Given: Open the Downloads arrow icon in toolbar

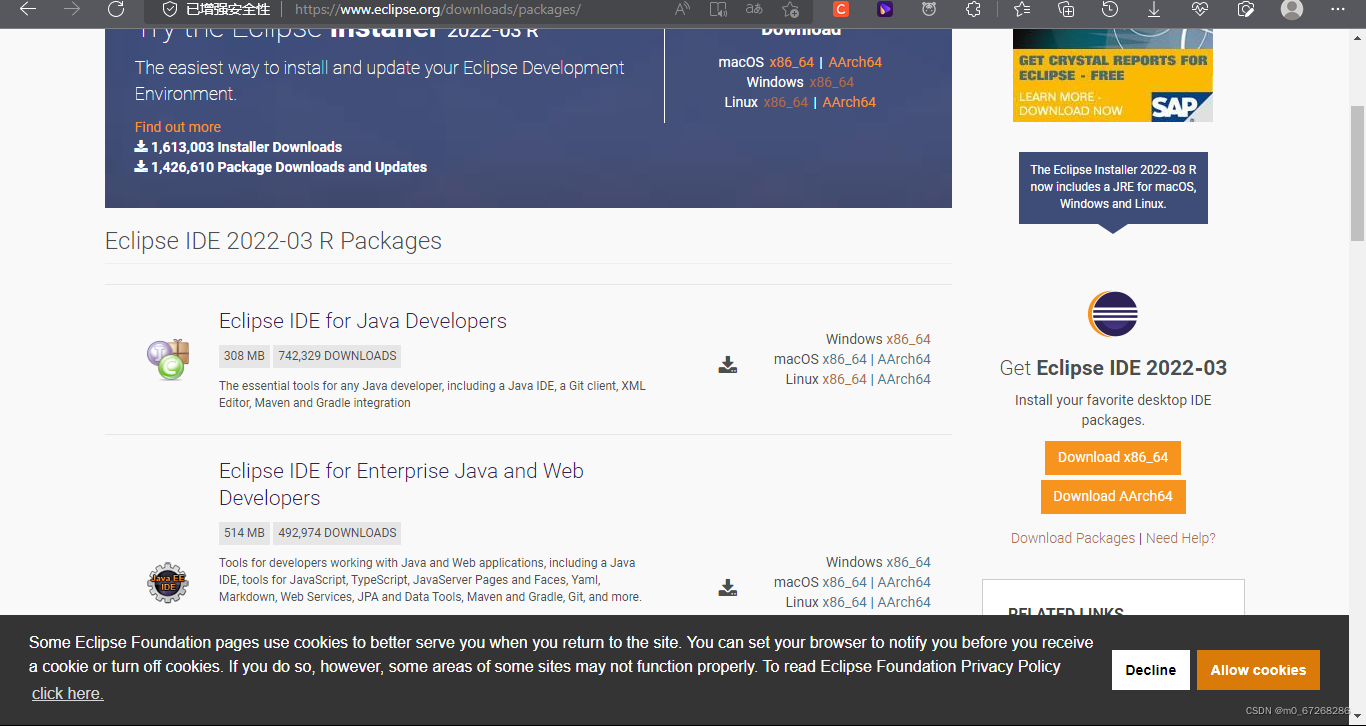Looking at the screenshot, I should pos(1154,9).
